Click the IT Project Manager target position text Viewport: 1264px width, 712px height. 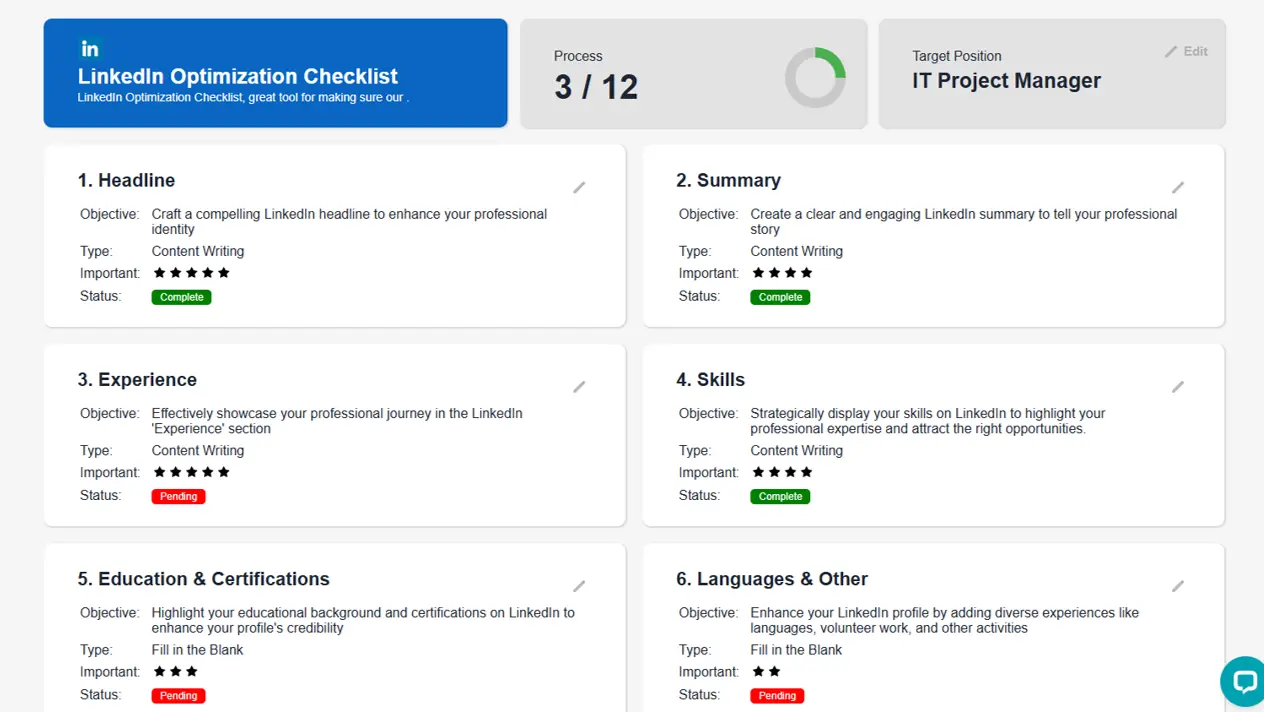[x=1006, y=81]
